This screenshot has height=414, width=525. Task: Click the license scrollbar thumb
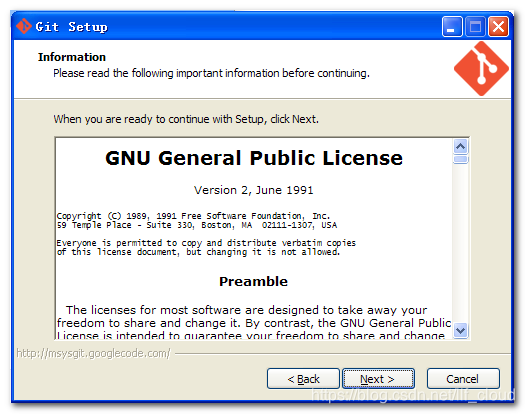(461, 159)
